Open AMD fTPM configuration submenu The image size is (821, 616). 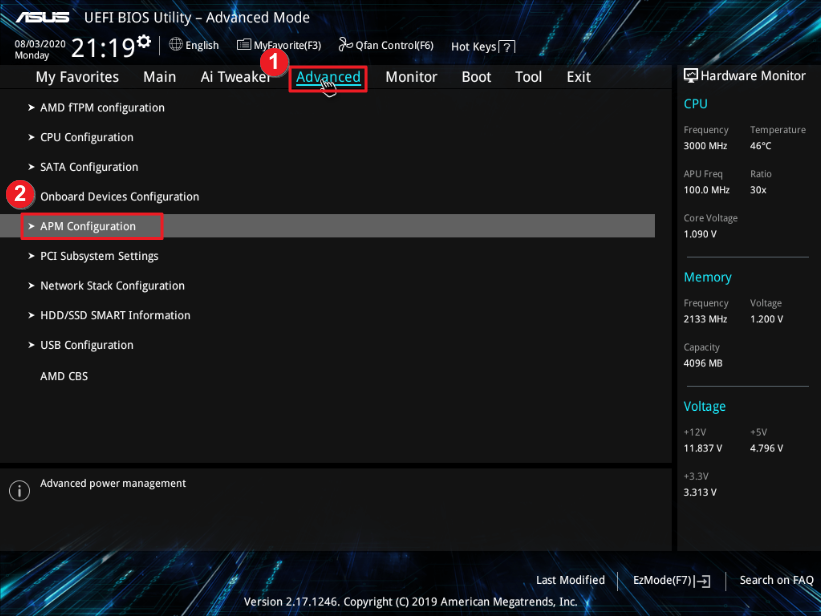pyautogui.click(x=103, y=107)
